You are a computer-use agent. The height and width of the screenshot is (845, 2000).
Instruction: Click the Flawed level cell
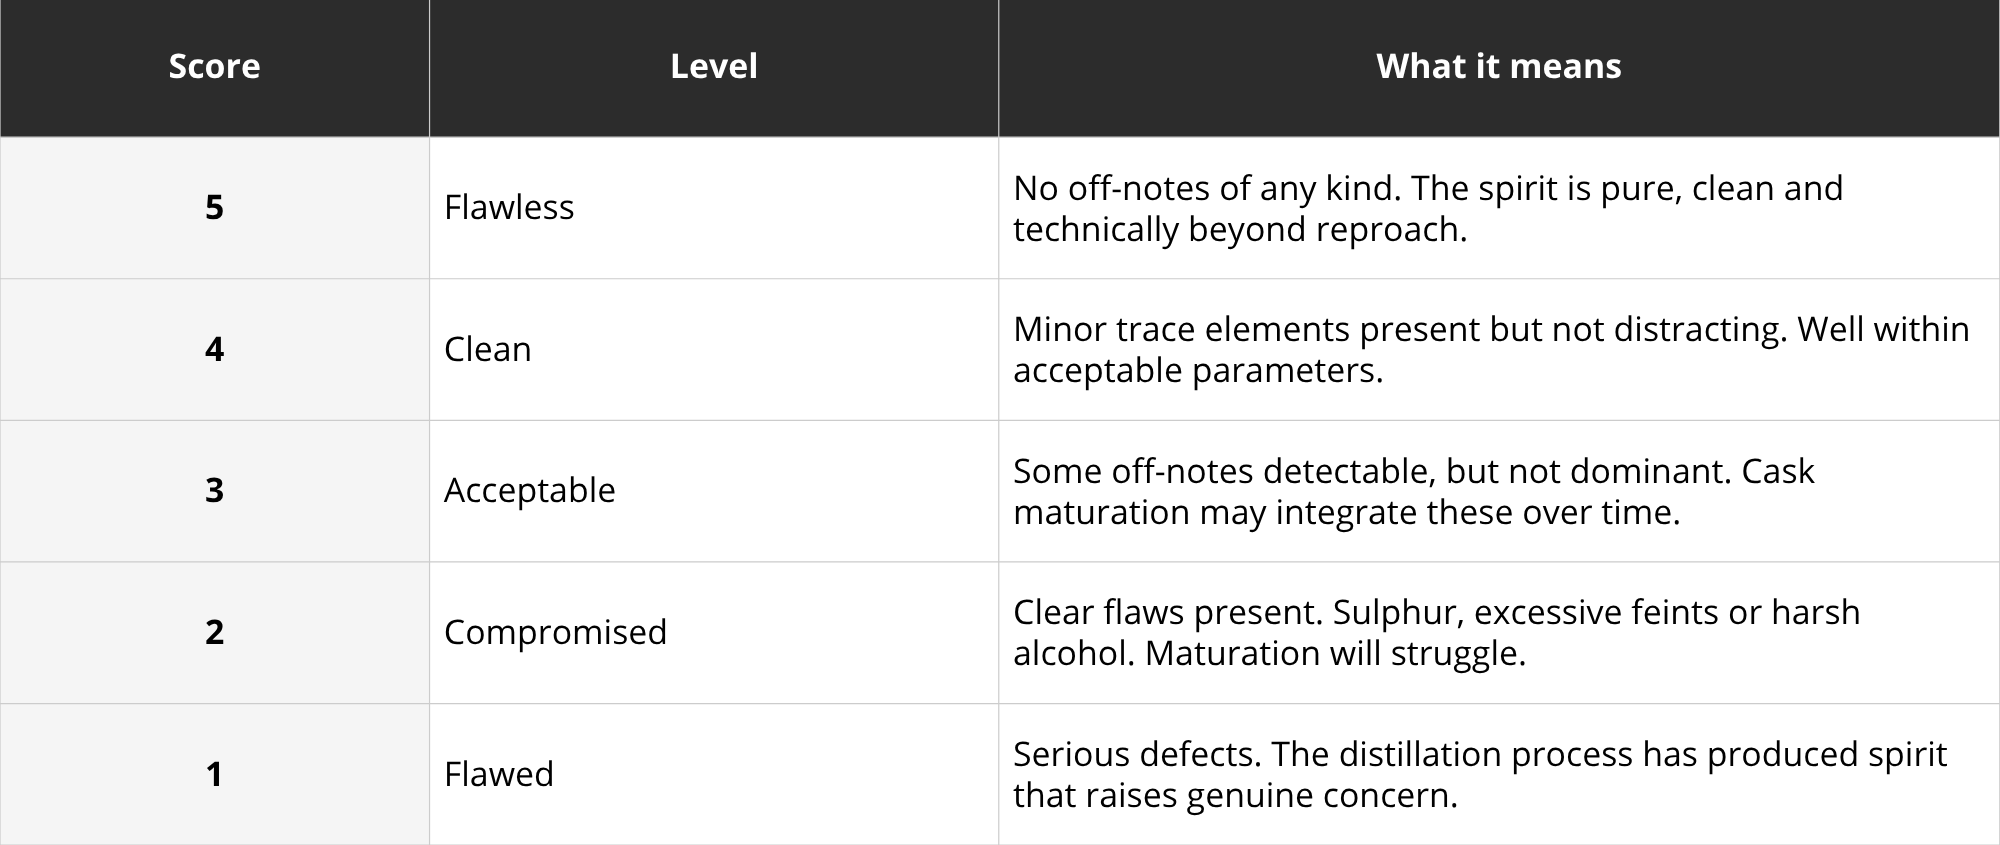(x=714, y=774)
